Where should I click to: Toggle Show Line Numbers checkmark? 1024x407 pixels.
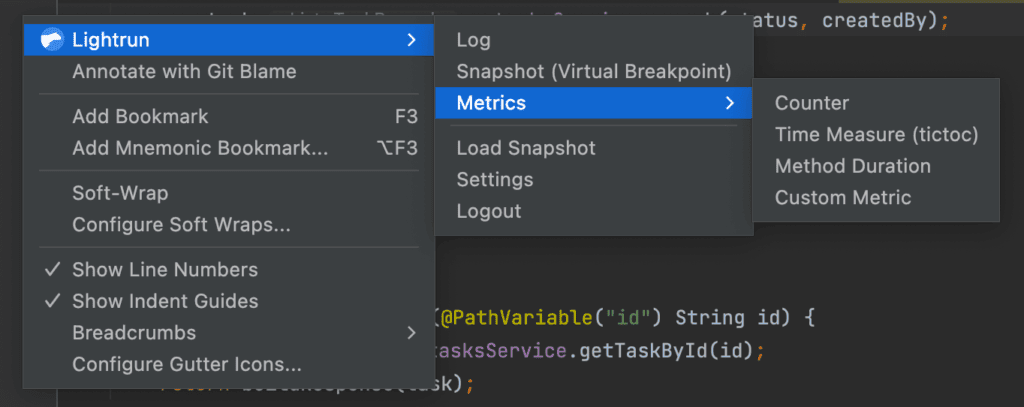click(45, 270)
